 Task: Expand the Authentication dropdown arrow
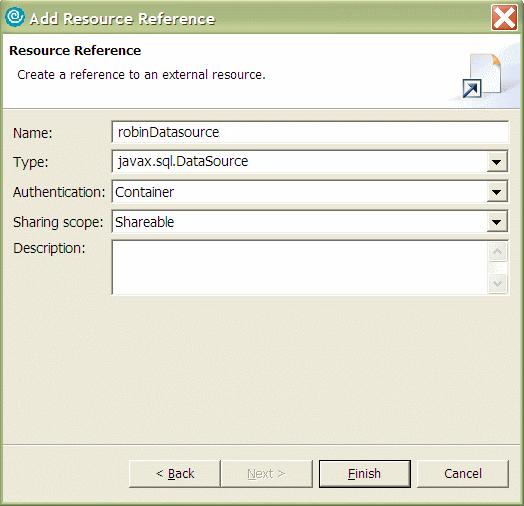(497, 192)
